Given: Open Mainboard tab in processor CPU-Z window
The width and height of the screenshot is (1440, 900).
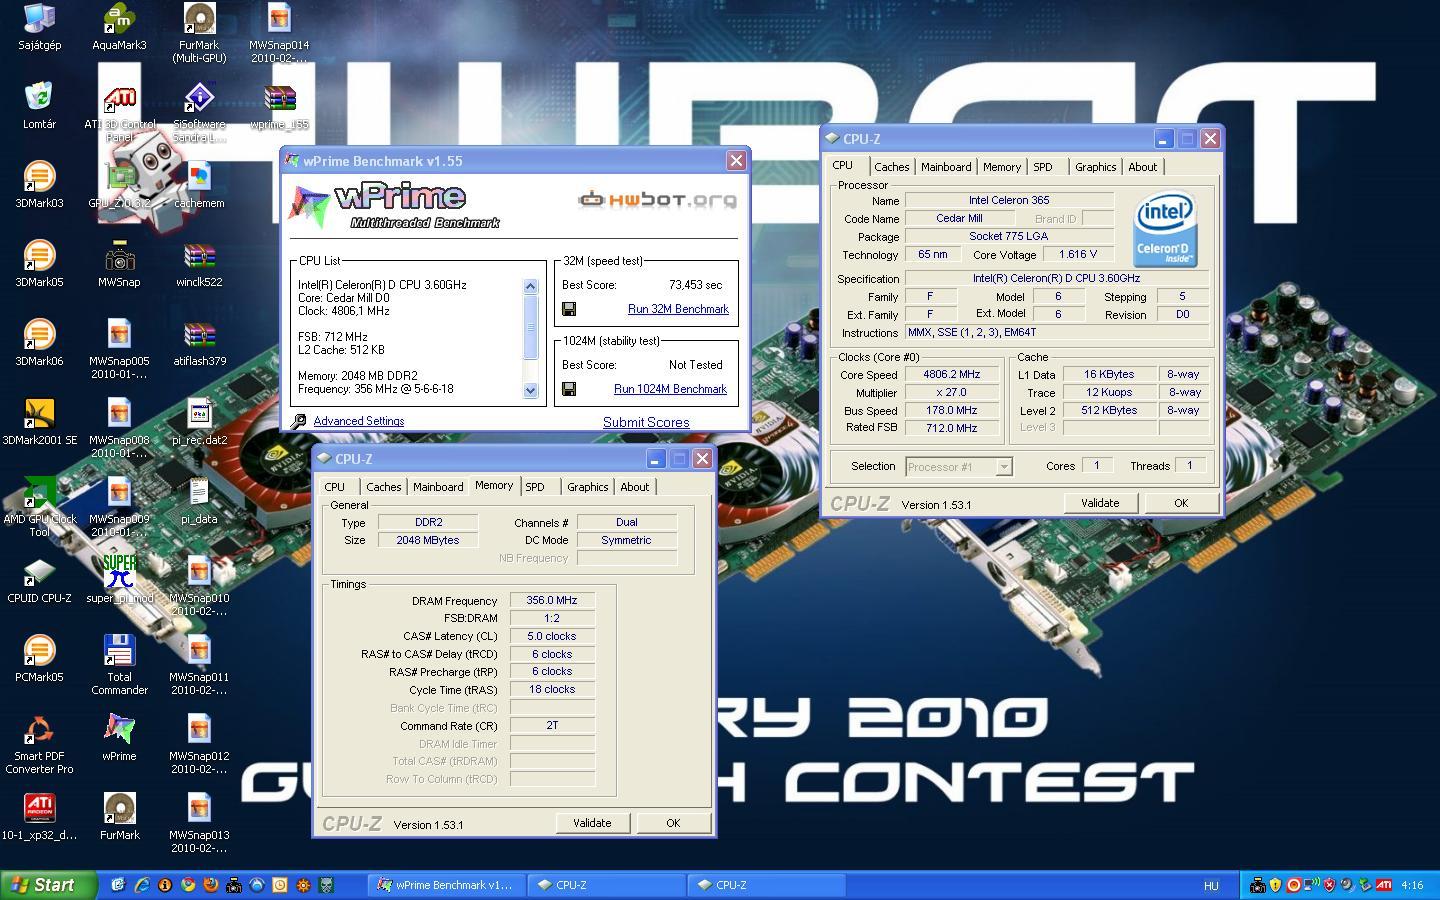Looking at the screenshot, I should (x=946, y=167).
